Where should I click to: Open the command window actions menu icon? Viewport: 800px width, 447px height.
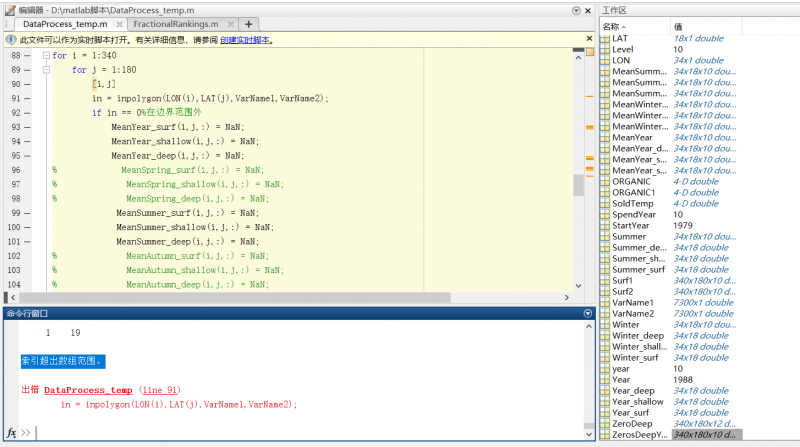(x=588, y=313)
